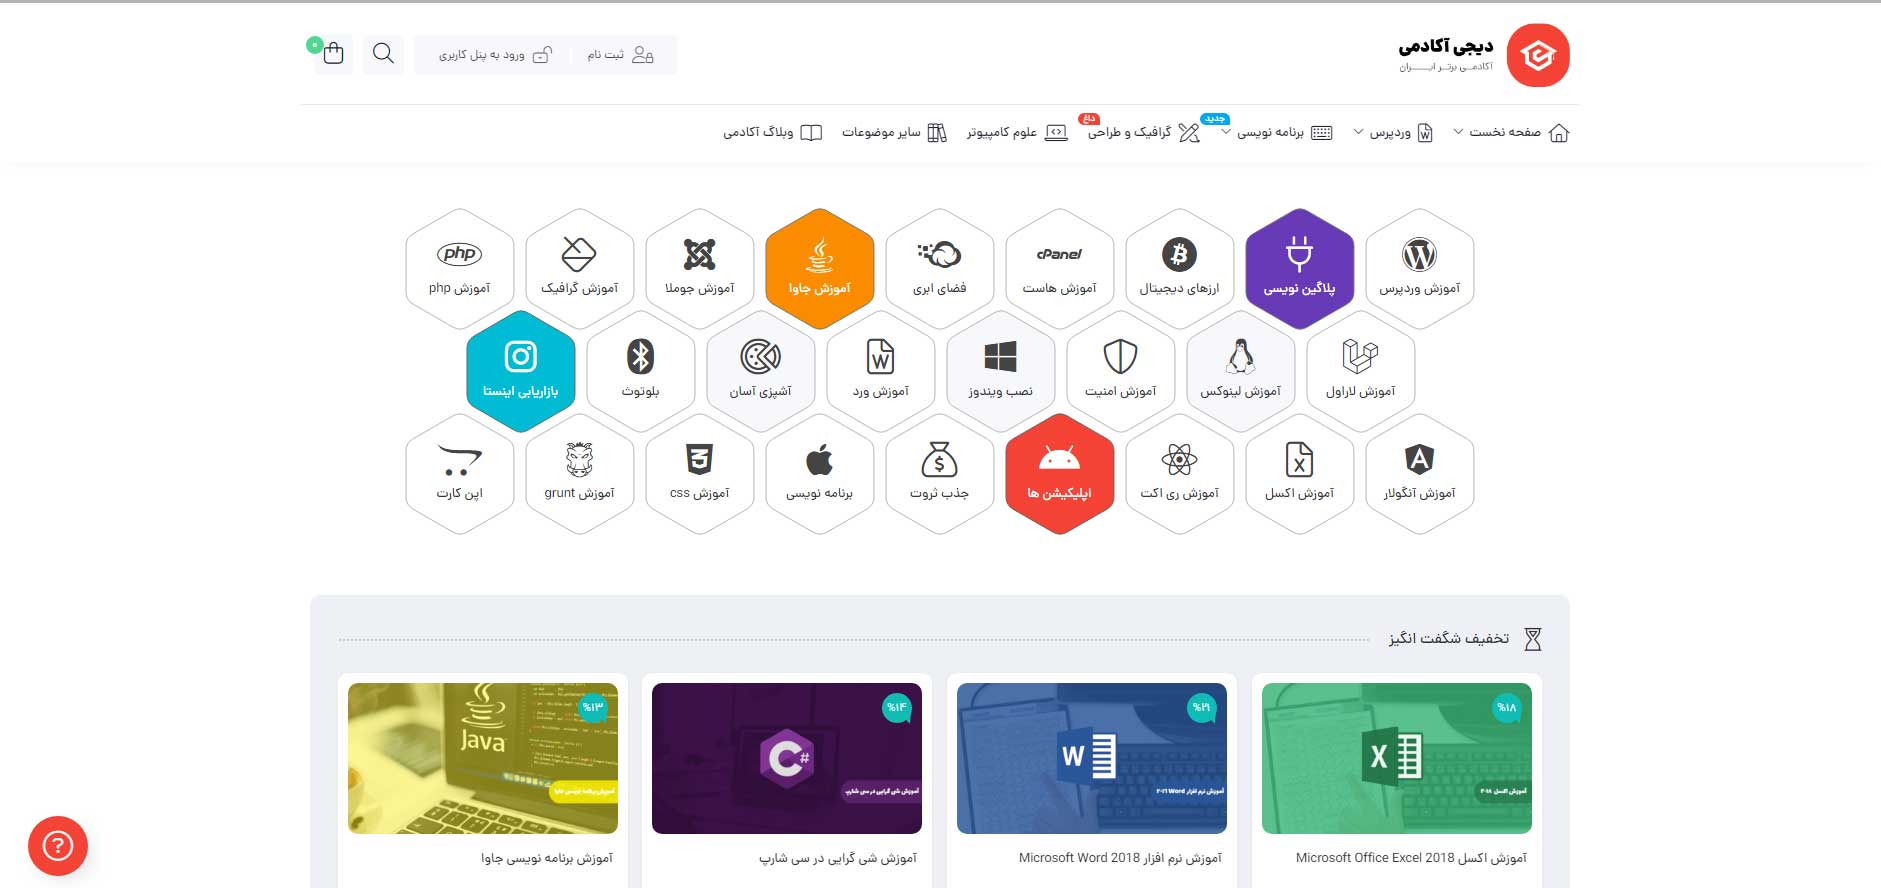Select the نصب ویندوز Windows hexagon
The image size is (1881, 888).
pyautogui.click(x=1000, y=371)
